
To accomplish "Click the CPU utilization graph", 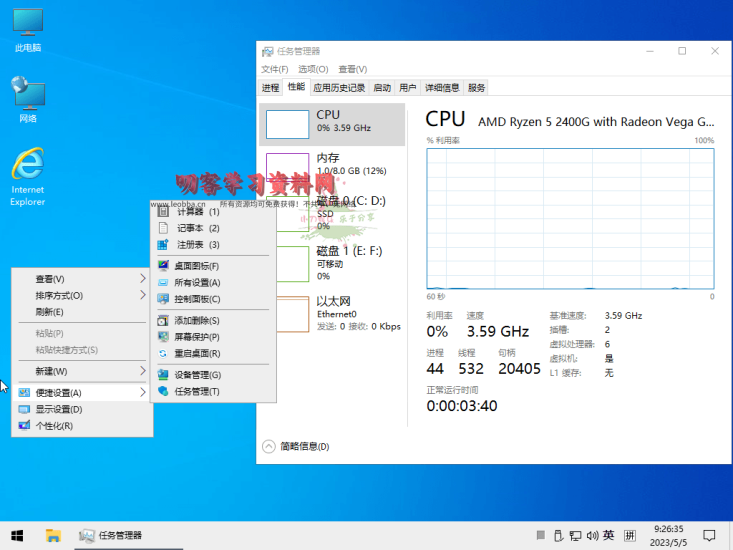I will tap(570, 219).
